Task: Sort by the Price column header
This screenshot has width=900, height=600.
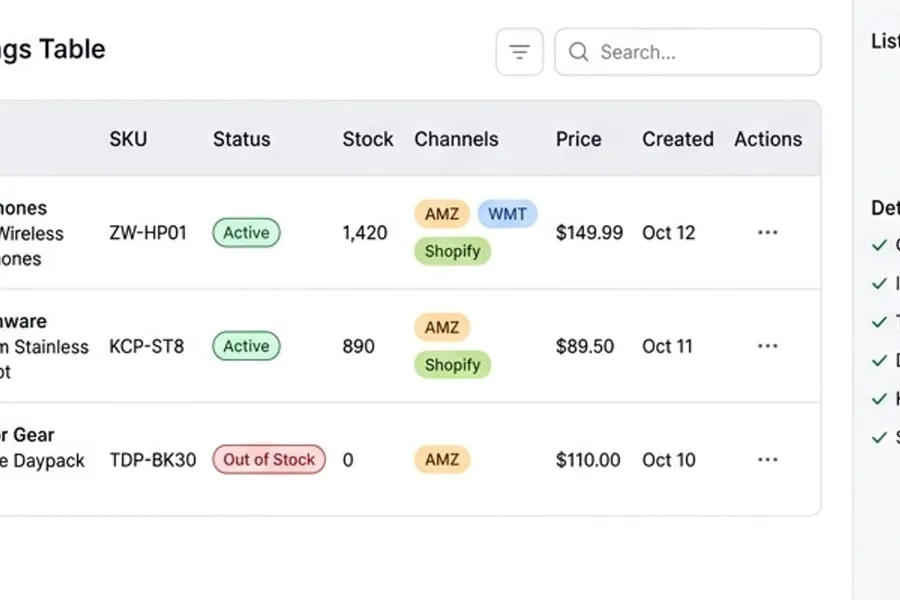Action: [x=578, y=139]
